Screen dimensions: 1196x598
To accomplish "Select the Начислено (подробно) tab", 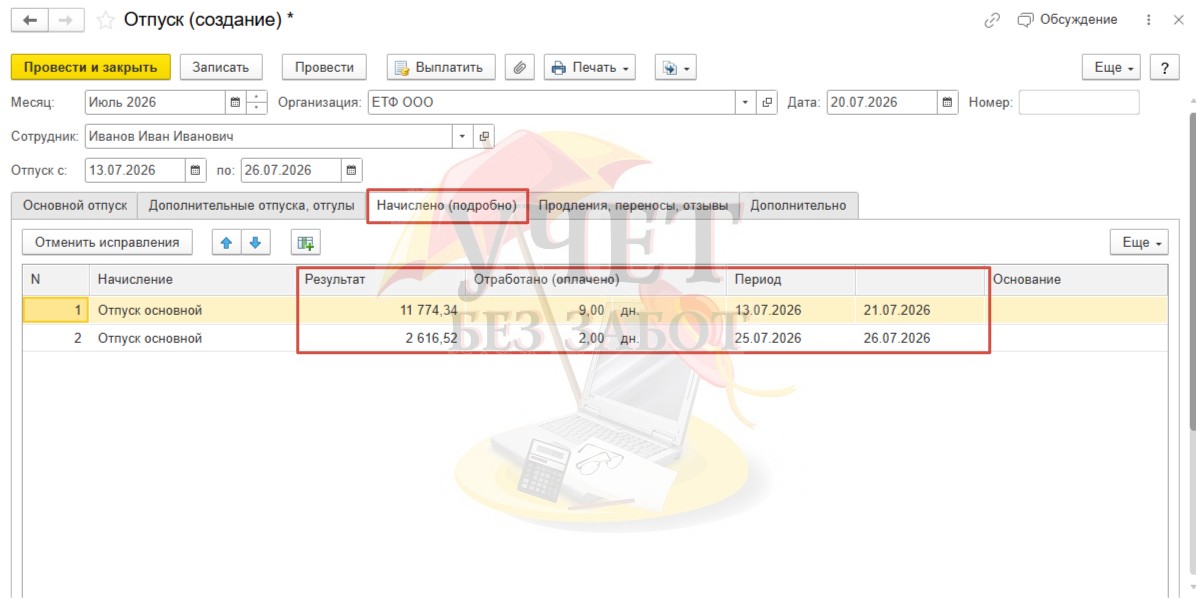I will [x=447, y=206].
